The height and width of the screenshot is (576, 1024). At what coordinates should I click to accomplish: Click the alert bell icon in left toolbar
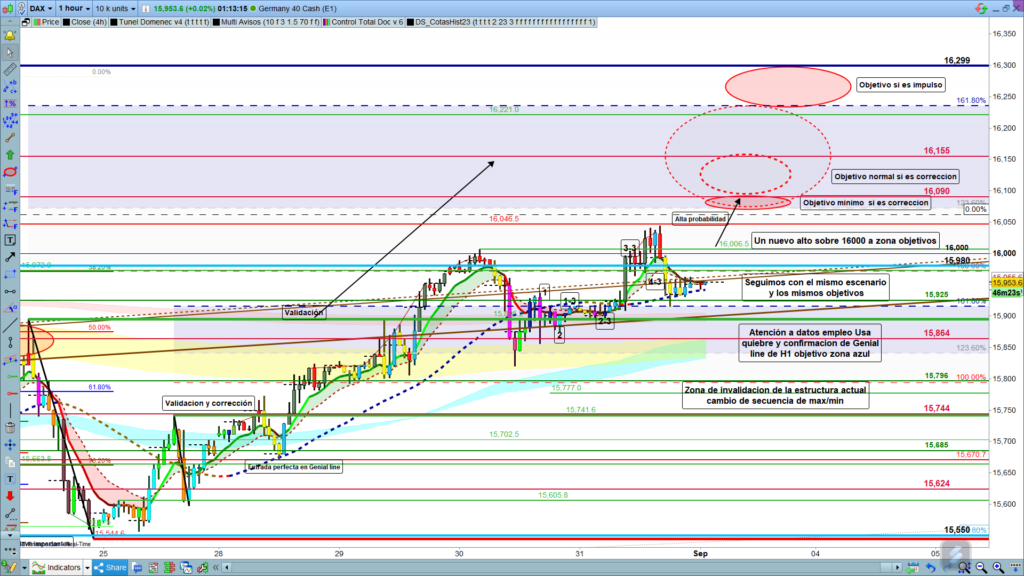point(10,34)
